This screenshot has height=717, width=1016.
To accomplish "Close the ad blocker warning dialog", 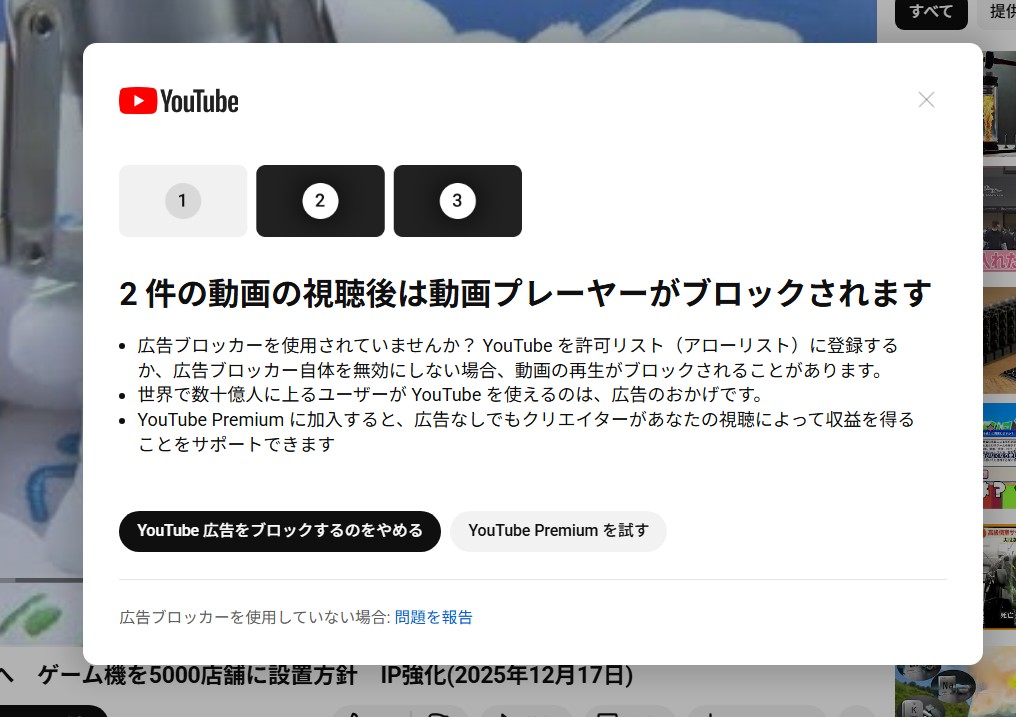I will point(926,100).
